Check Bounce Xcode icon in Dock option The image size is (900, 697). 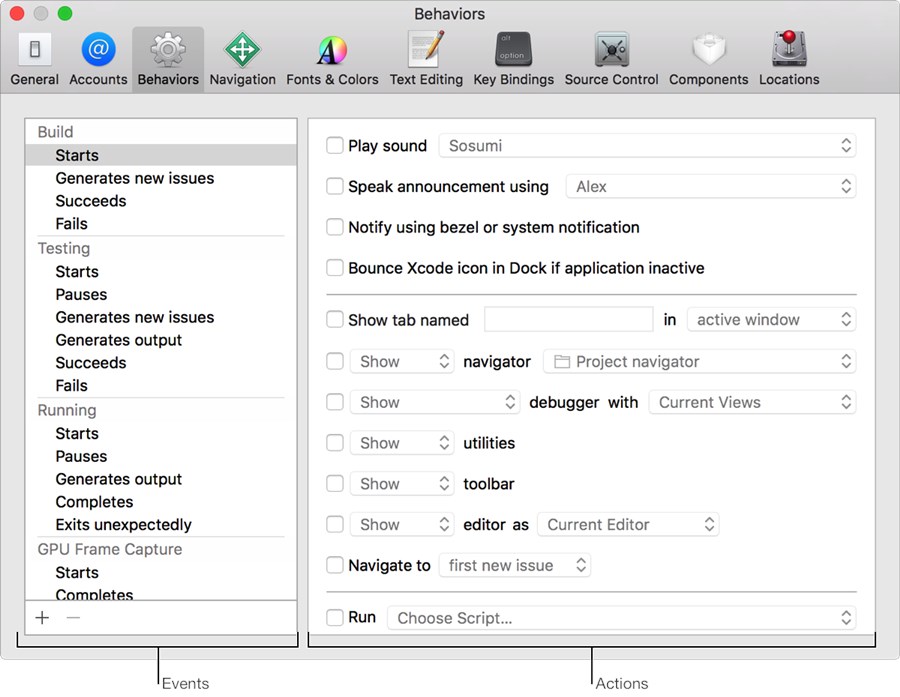click(x=335, y=268)
